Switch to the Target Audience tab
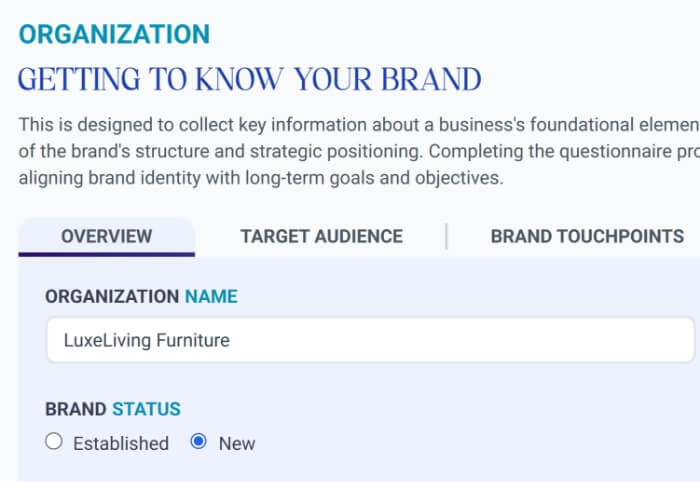700x482 pixels. coord(321,237)
